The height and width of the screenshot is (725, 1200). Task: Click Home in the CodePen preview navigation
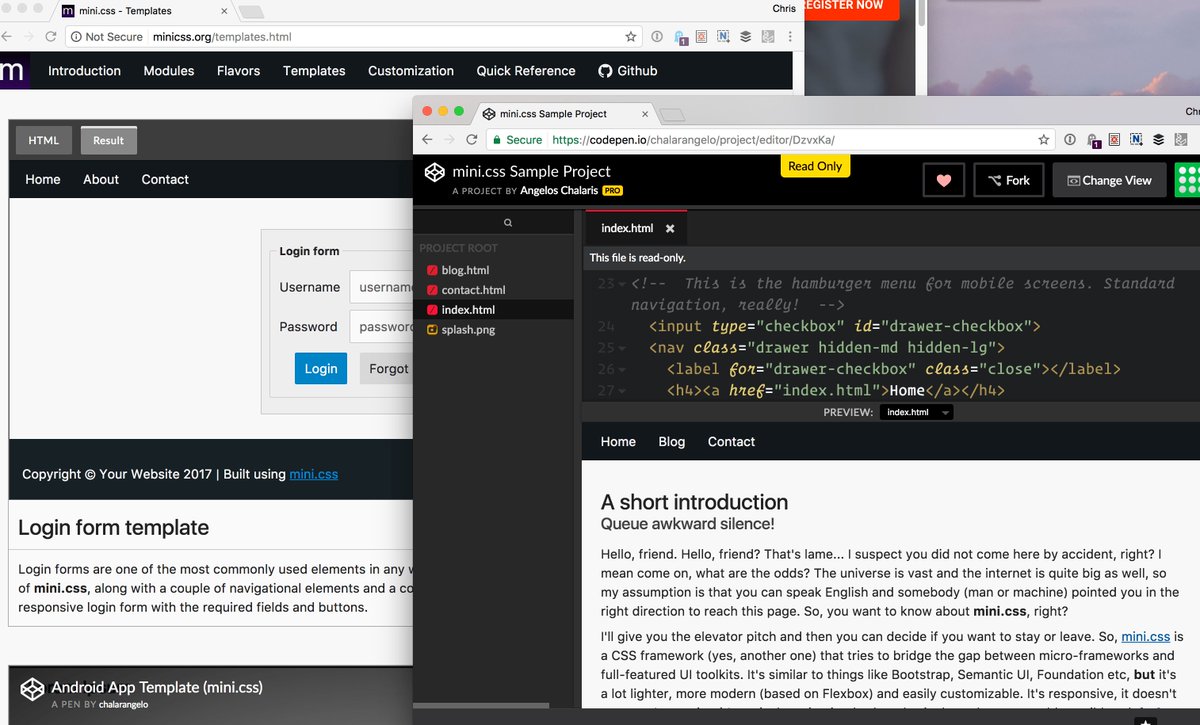(618, 442)
